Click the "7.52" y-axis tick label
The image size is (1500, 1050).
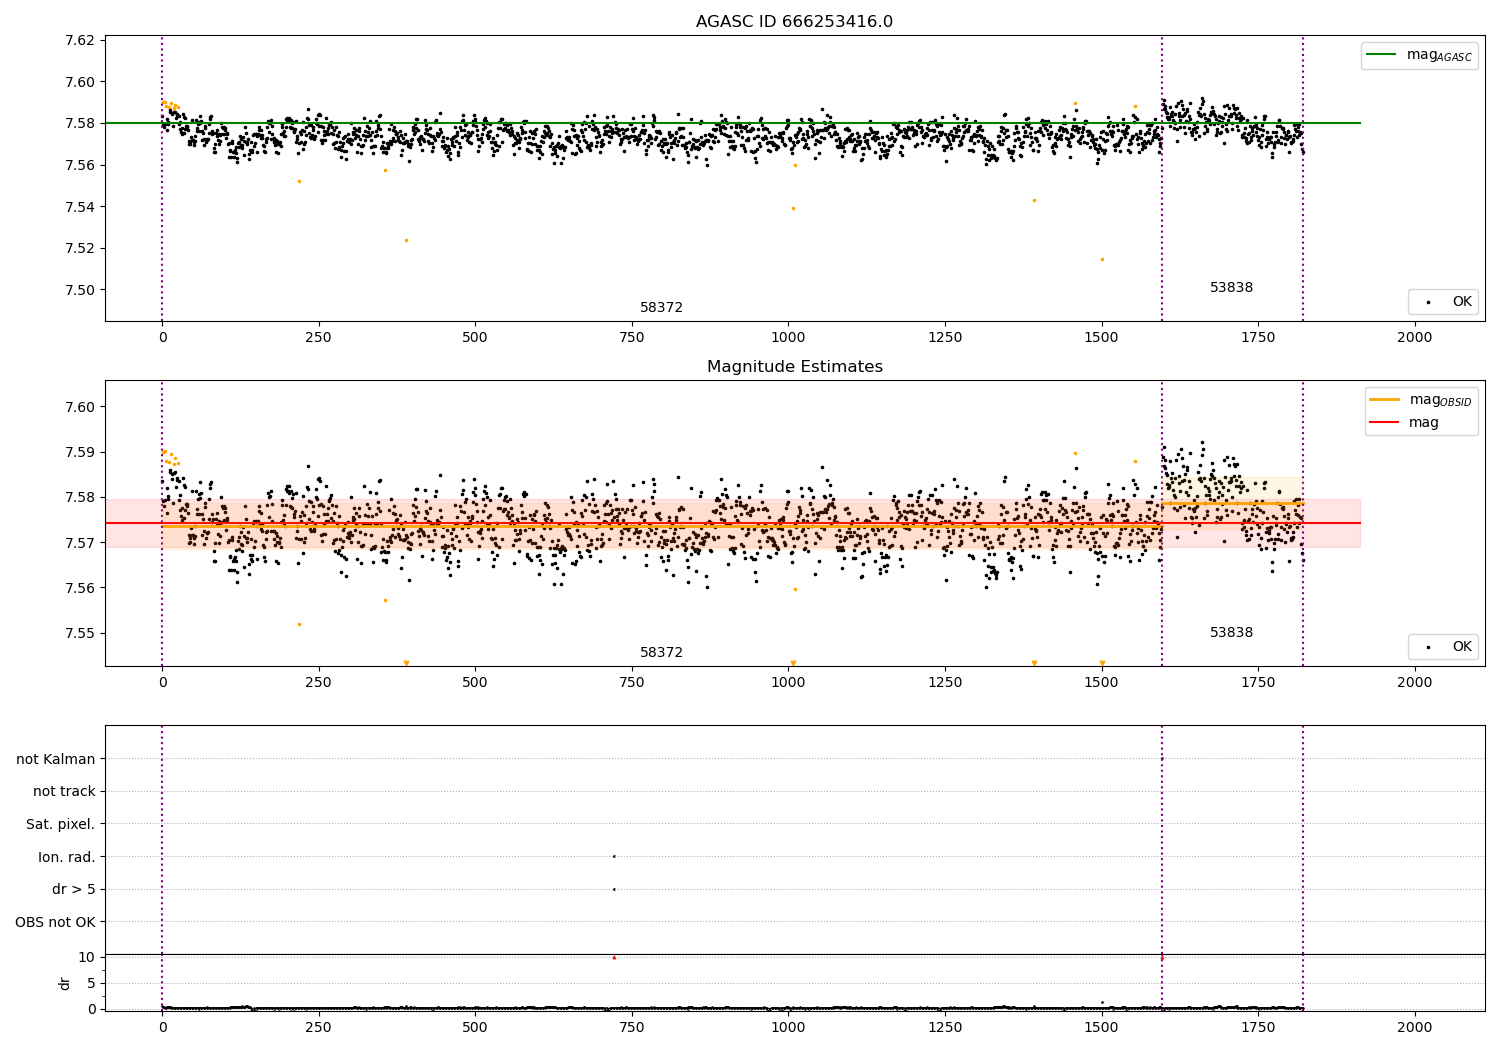click(80, 249)
